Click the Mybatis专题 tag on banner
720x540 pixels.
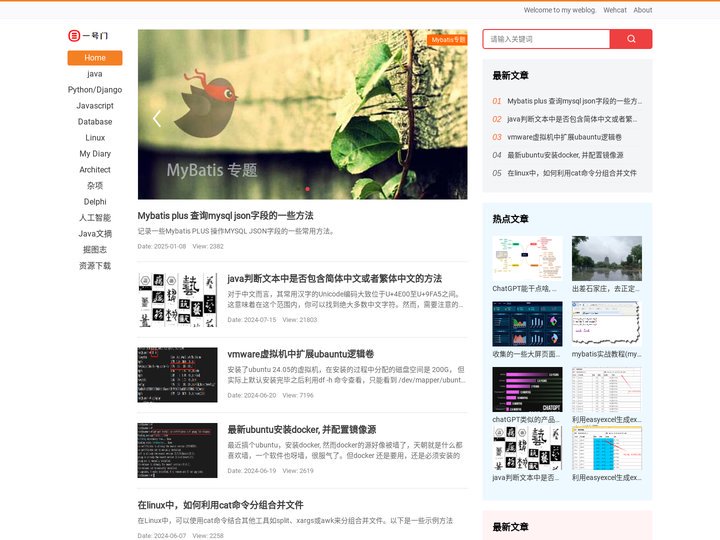pyautogui.click(x=447, y=40)
